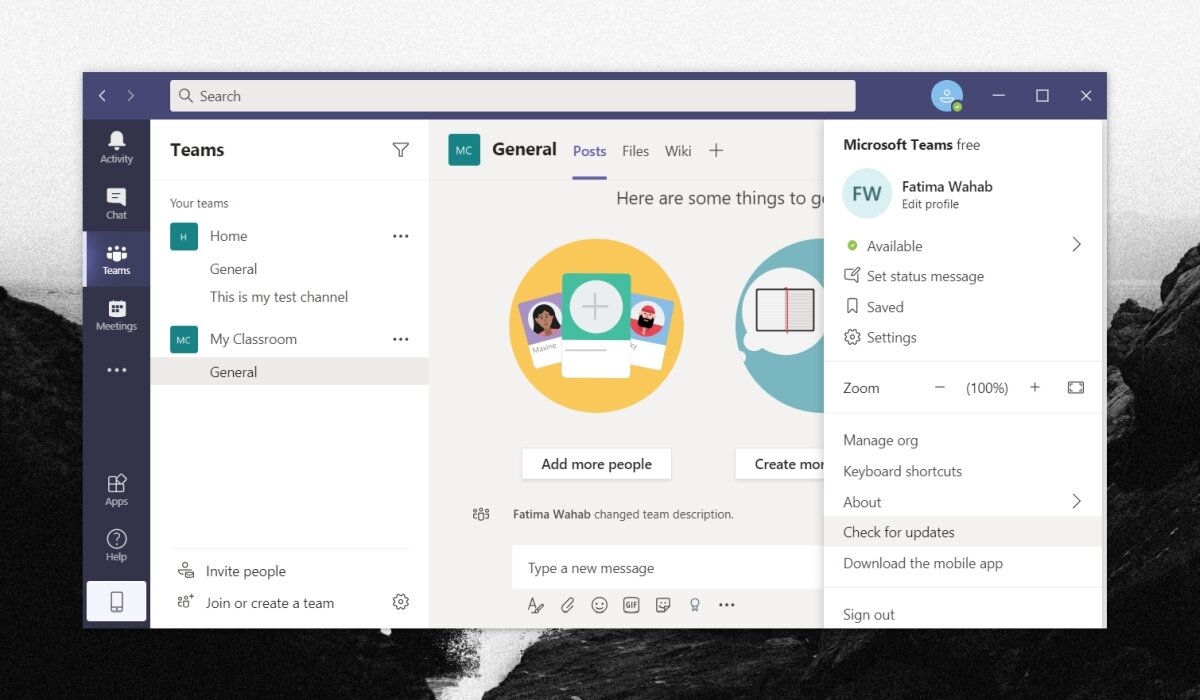Screen dimensions: 1200x700
Task: Select This is my test channel
Action: click(279, 297)
